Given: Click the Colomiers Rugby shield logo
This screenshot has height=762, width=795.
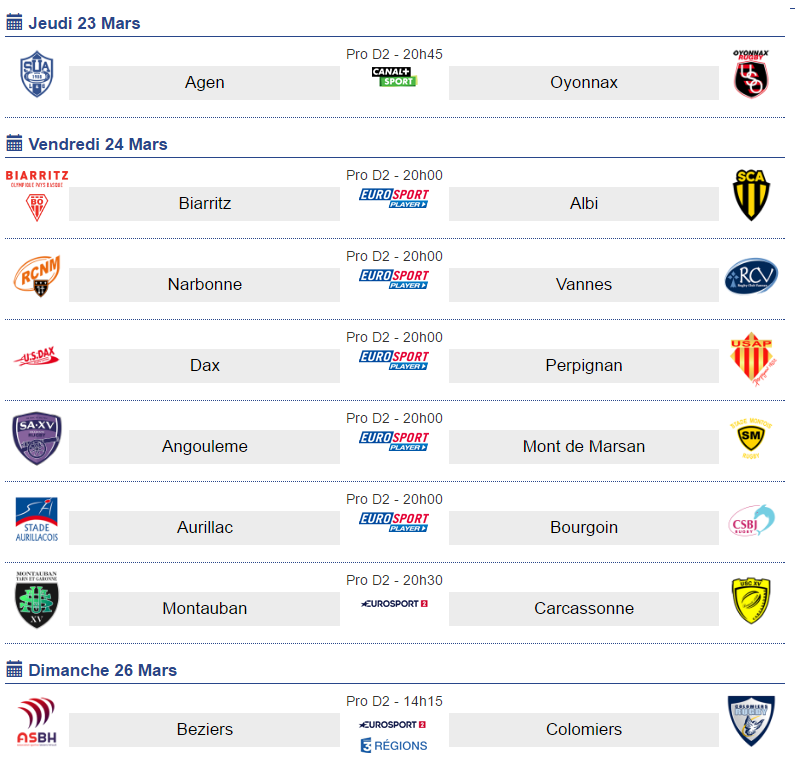Looking at the screenshot, I should coord(751,721).
